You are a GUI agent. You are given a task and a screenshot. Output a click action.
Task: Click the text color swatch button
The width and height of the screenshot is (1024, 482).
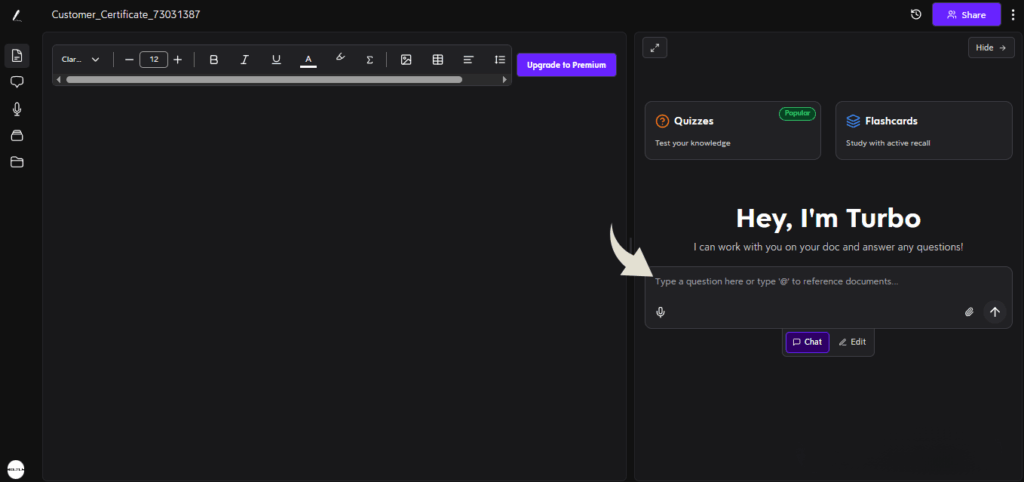(x=308, y=60)
